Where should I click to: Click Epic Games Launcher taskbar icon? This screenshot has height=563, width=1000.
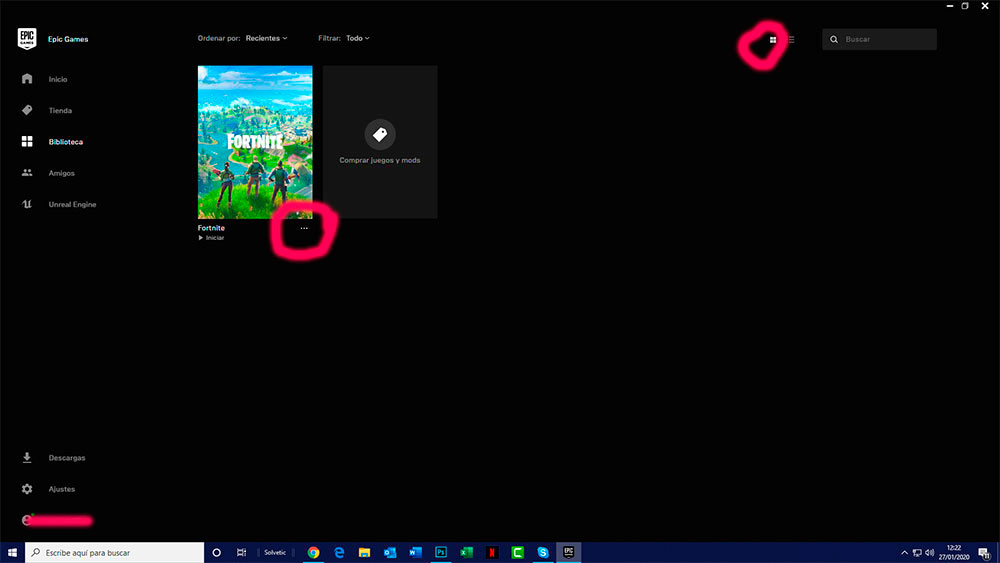(568, 552)
